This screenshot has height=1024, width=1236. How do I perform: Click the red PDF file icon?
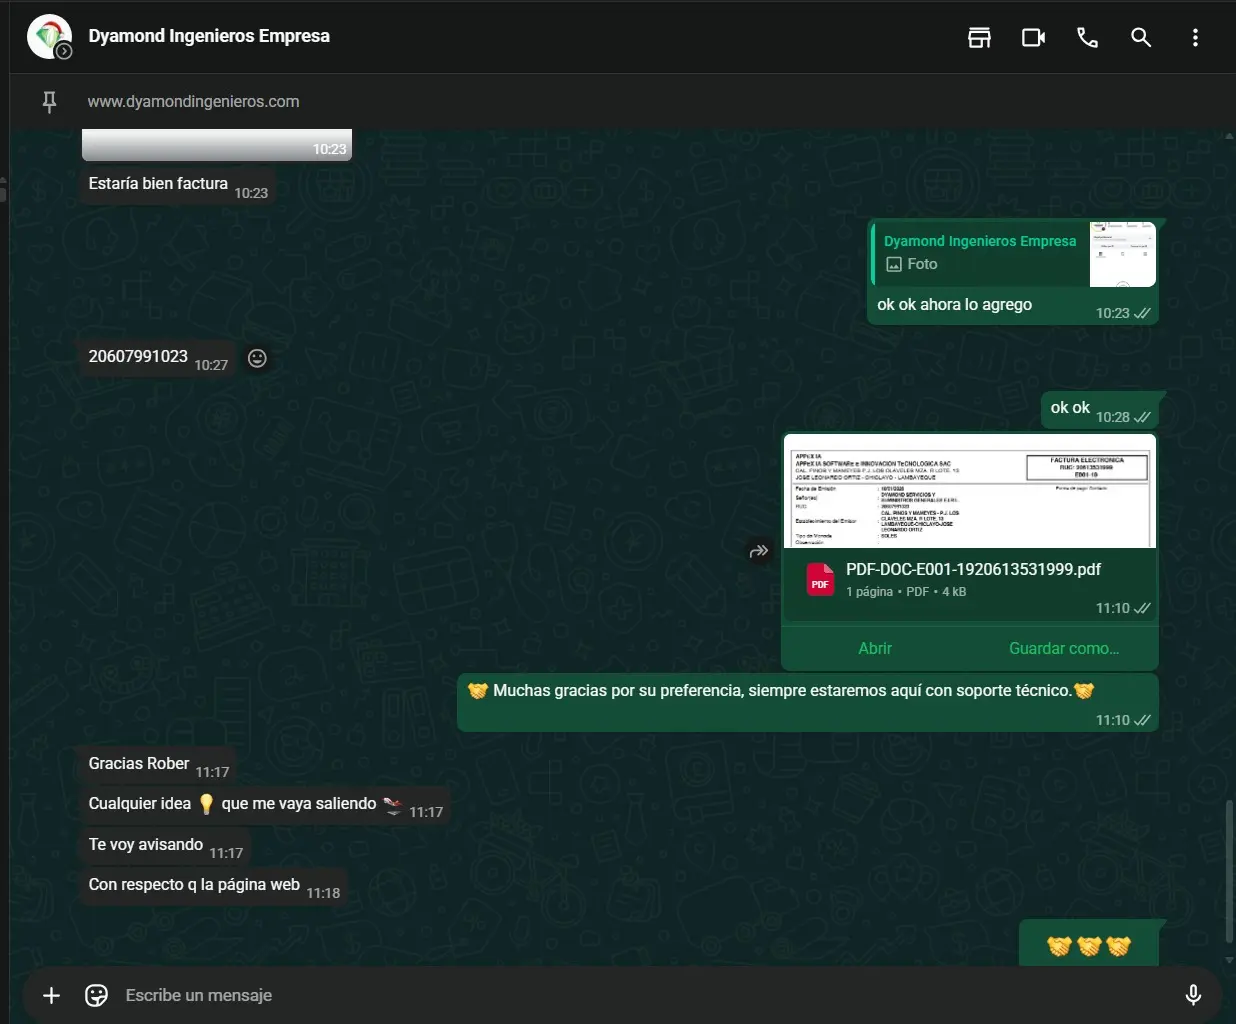(820, 579)
